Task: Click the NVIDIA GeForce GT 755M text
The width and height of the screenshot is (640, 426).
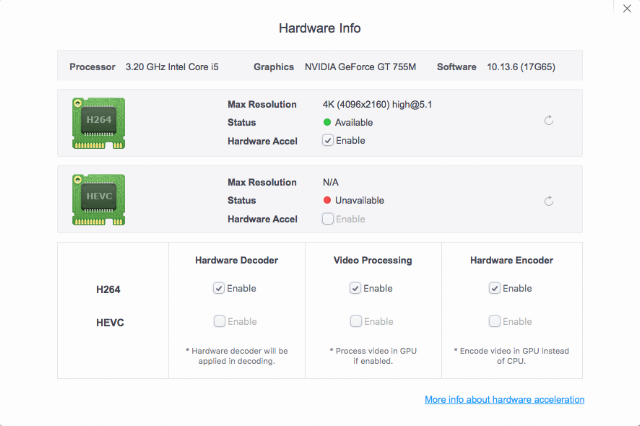Action: 360,67
